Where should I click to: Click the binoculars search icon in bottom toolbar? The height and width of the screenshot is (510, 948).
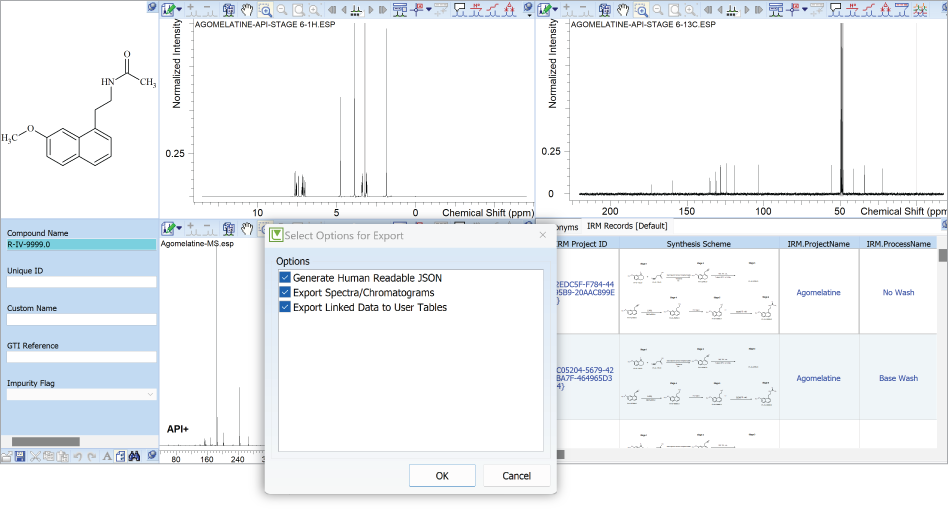coord(134,456)
